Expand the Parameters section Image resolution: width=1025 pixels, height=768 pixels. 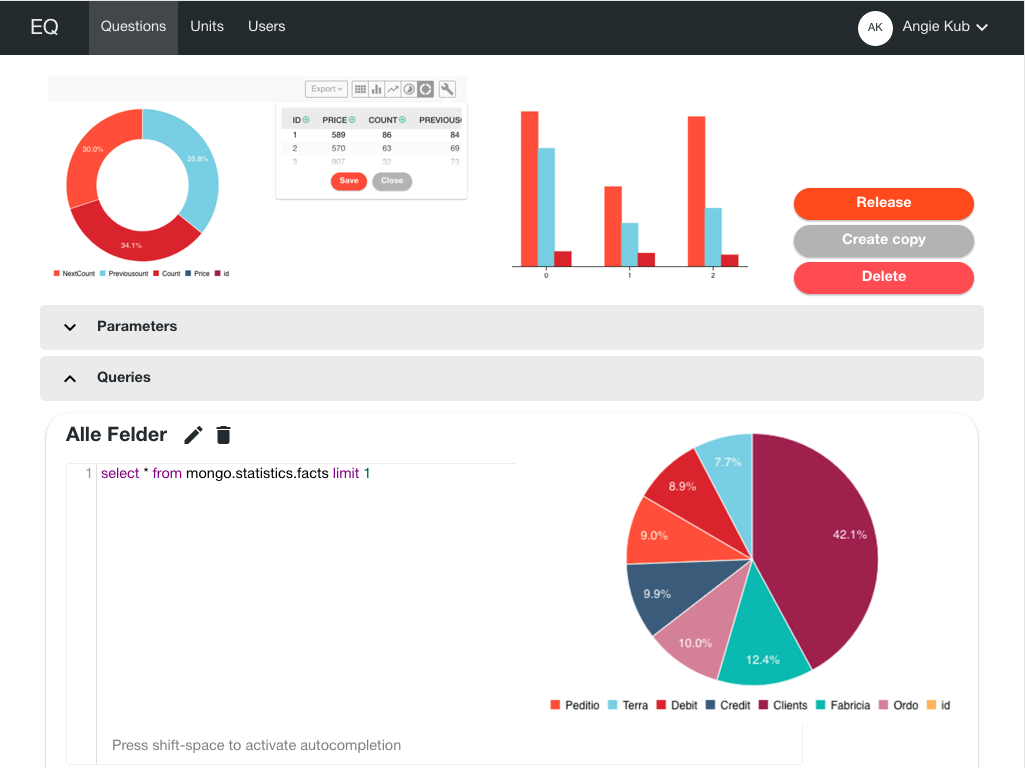pos(70,327)
